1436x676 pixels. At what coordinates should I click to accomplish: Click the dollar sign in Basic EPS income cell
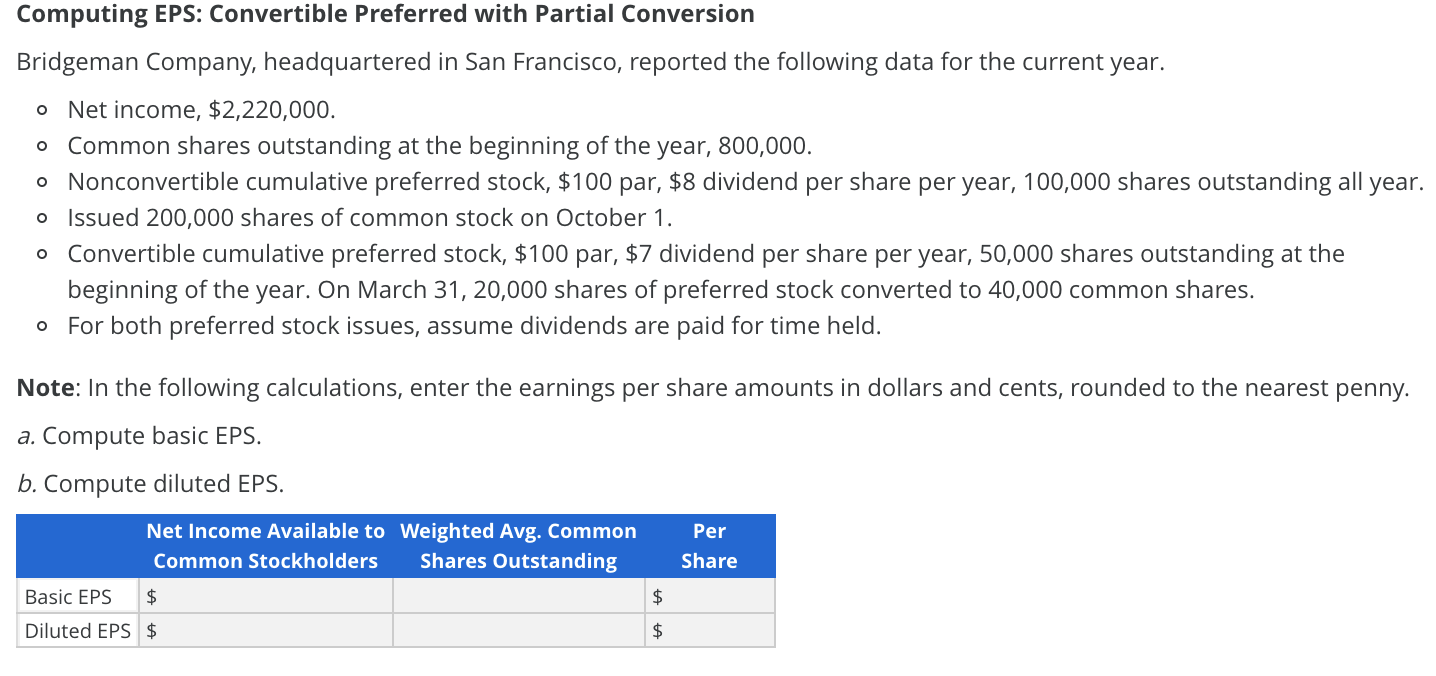click(150, 596)
